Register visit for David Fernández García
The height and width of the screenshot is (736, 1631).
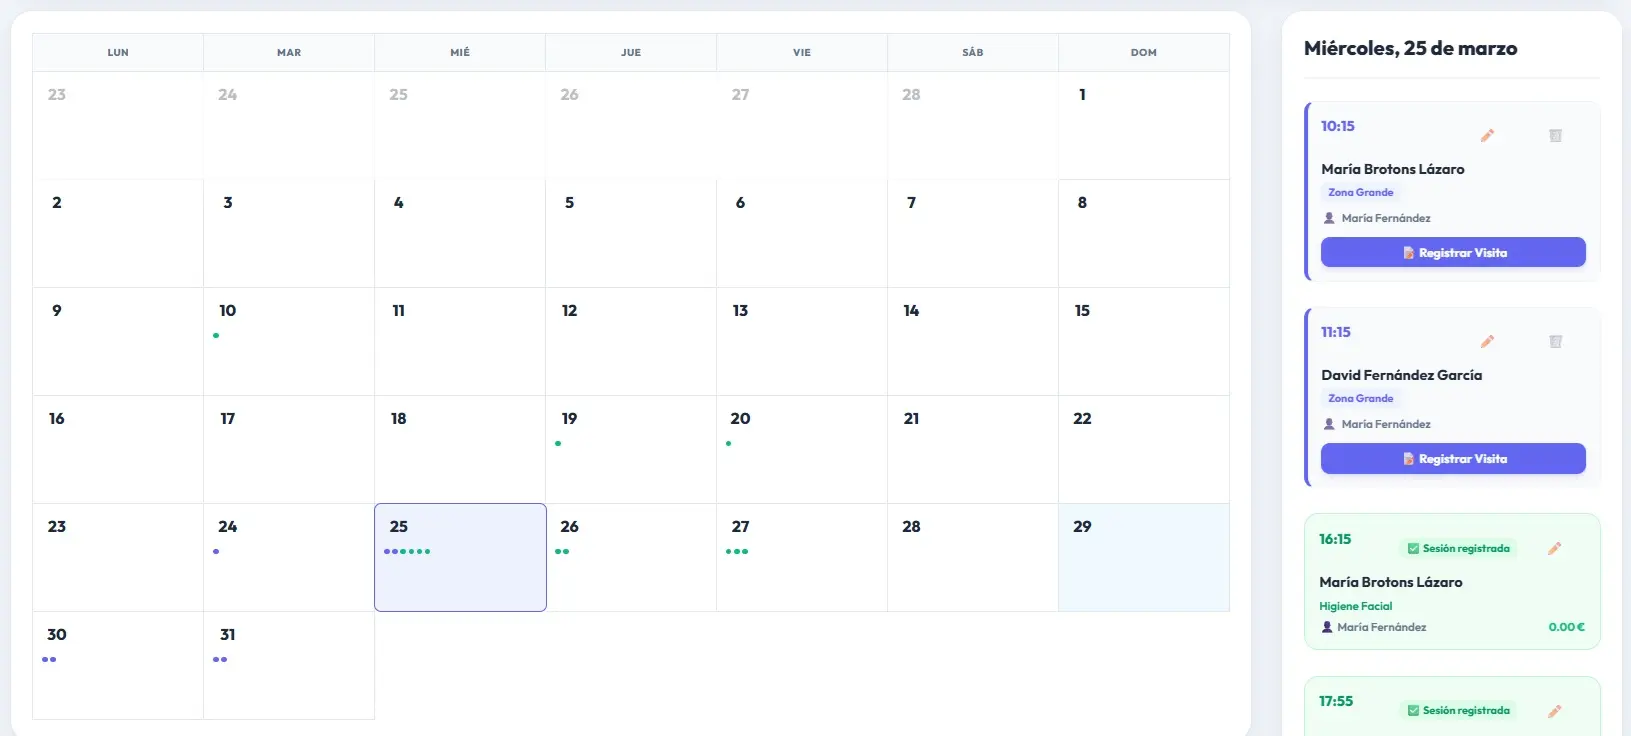pyautogui.click(x=1453, y=459)
